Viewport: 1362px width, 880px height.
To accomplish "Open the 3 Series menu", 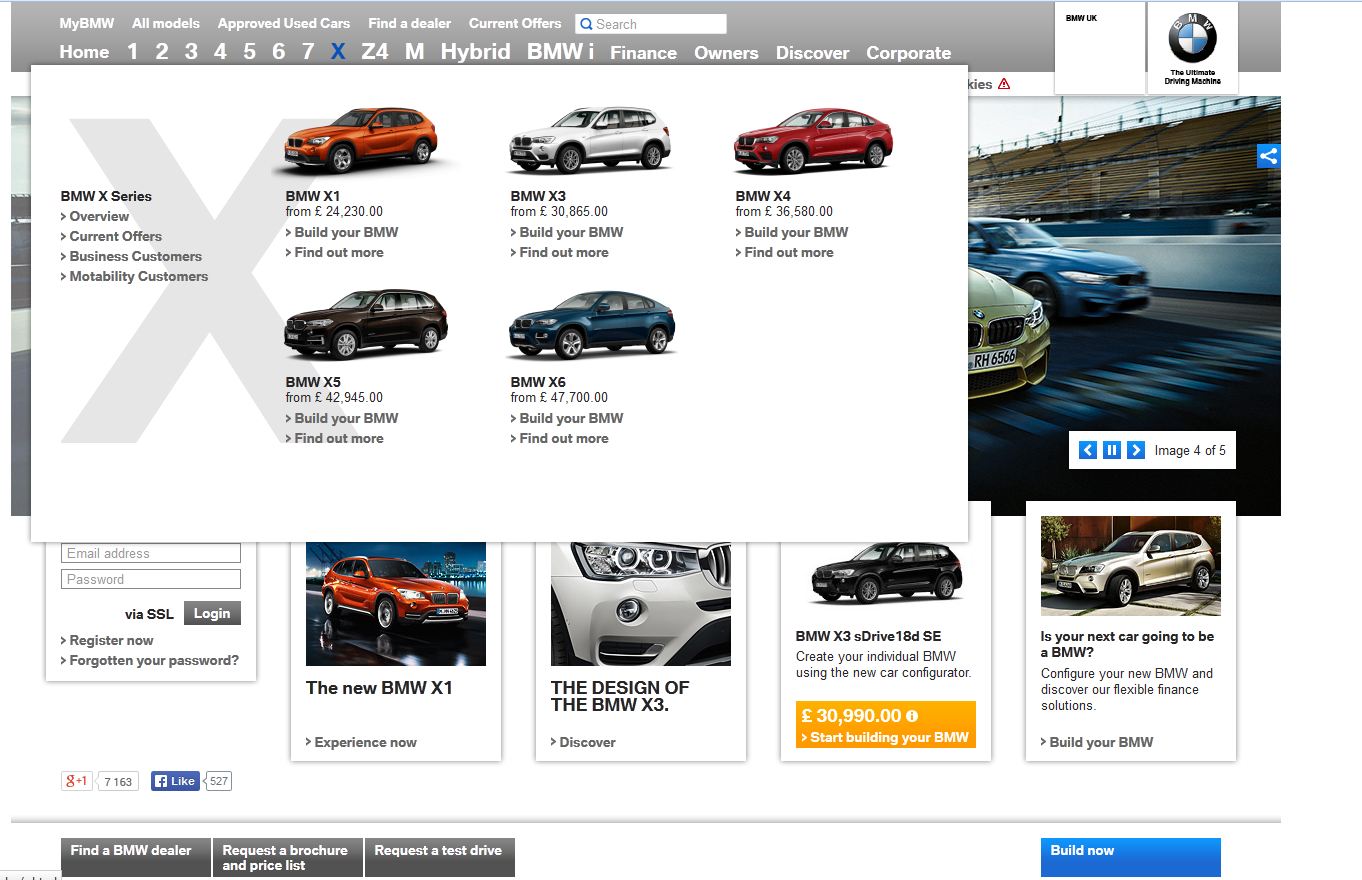I will [190, 51].
